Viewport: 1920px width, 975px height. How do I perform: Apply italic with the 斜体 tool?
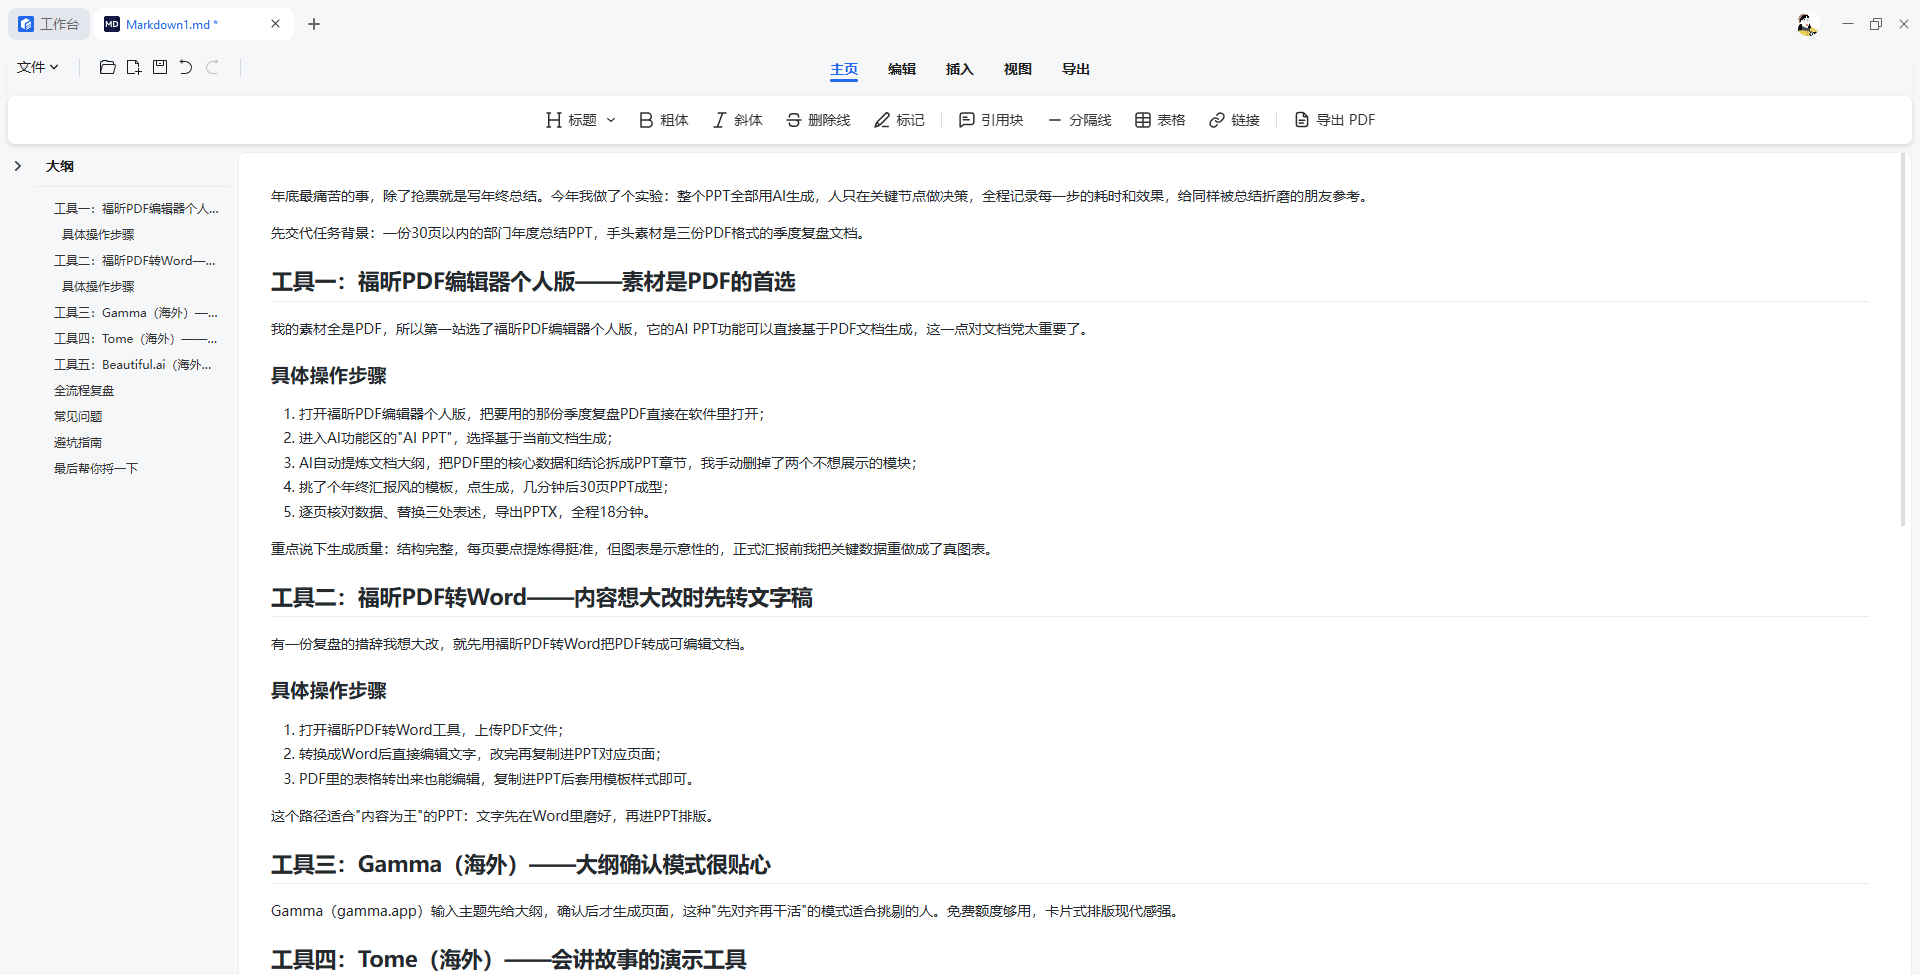click(738, 120)
